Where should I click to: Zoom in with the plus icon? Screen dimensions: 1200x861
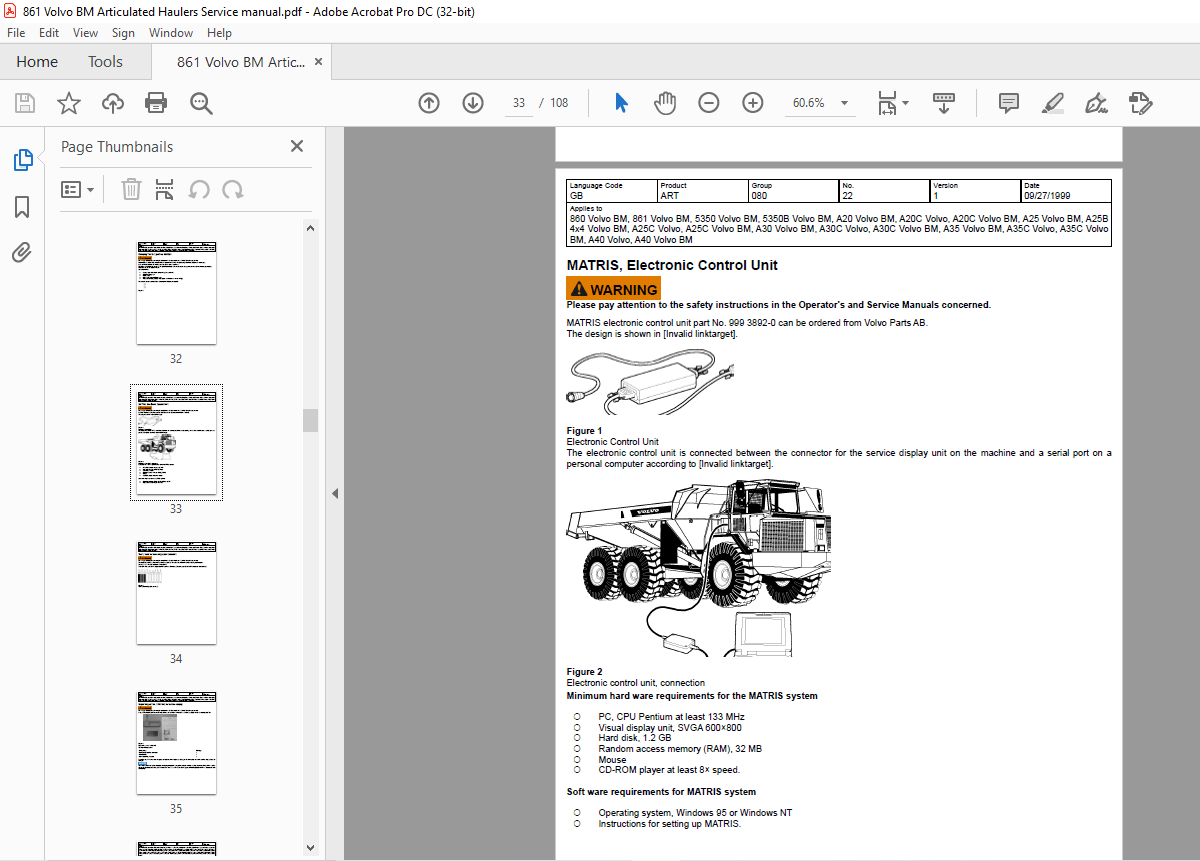[x=753, y=103]
